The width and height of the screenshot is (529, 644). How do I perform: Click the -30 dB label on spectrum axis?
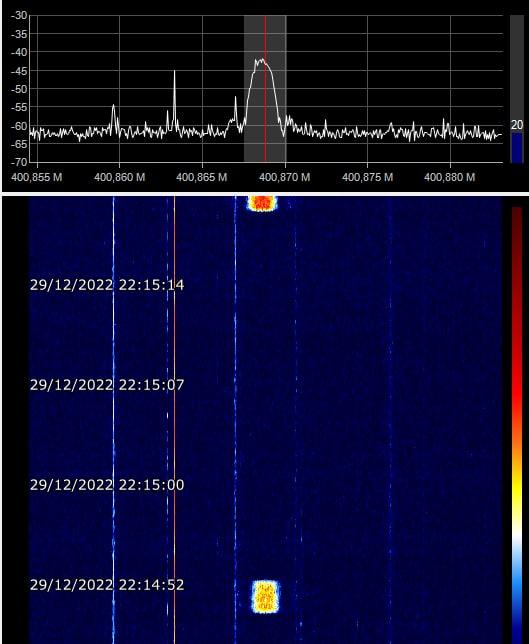19,16
